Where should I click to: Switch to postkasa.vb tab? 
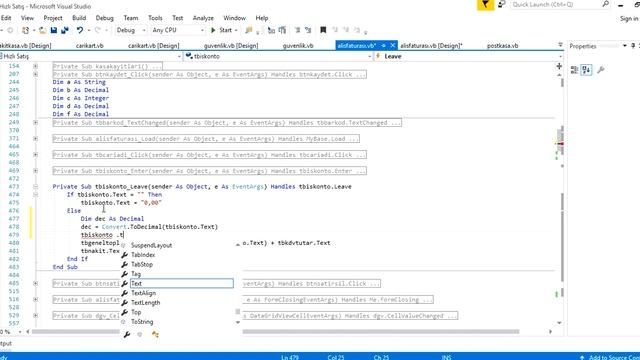[x=502, y=46]
